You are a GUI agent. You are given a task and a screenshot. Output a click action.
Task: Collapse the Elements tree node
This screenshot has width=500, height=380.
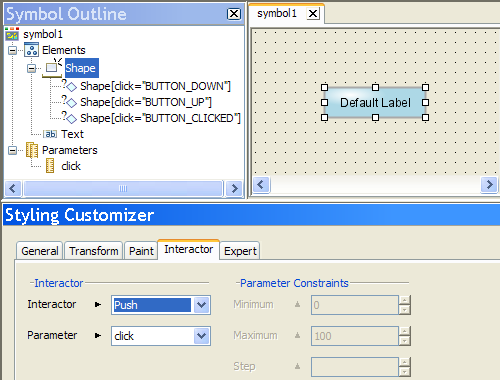(12, 50)
